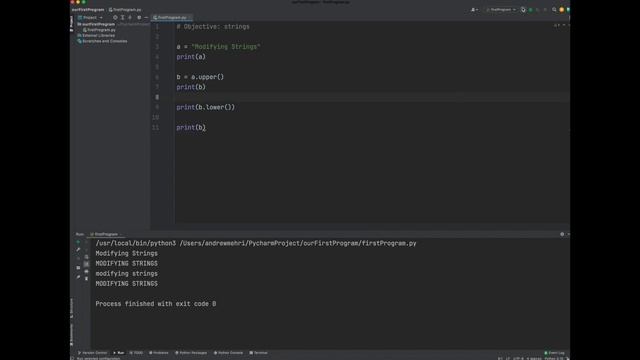Select firstProgram.py in the project tree

pyautogui.click(x=99, y=30)
